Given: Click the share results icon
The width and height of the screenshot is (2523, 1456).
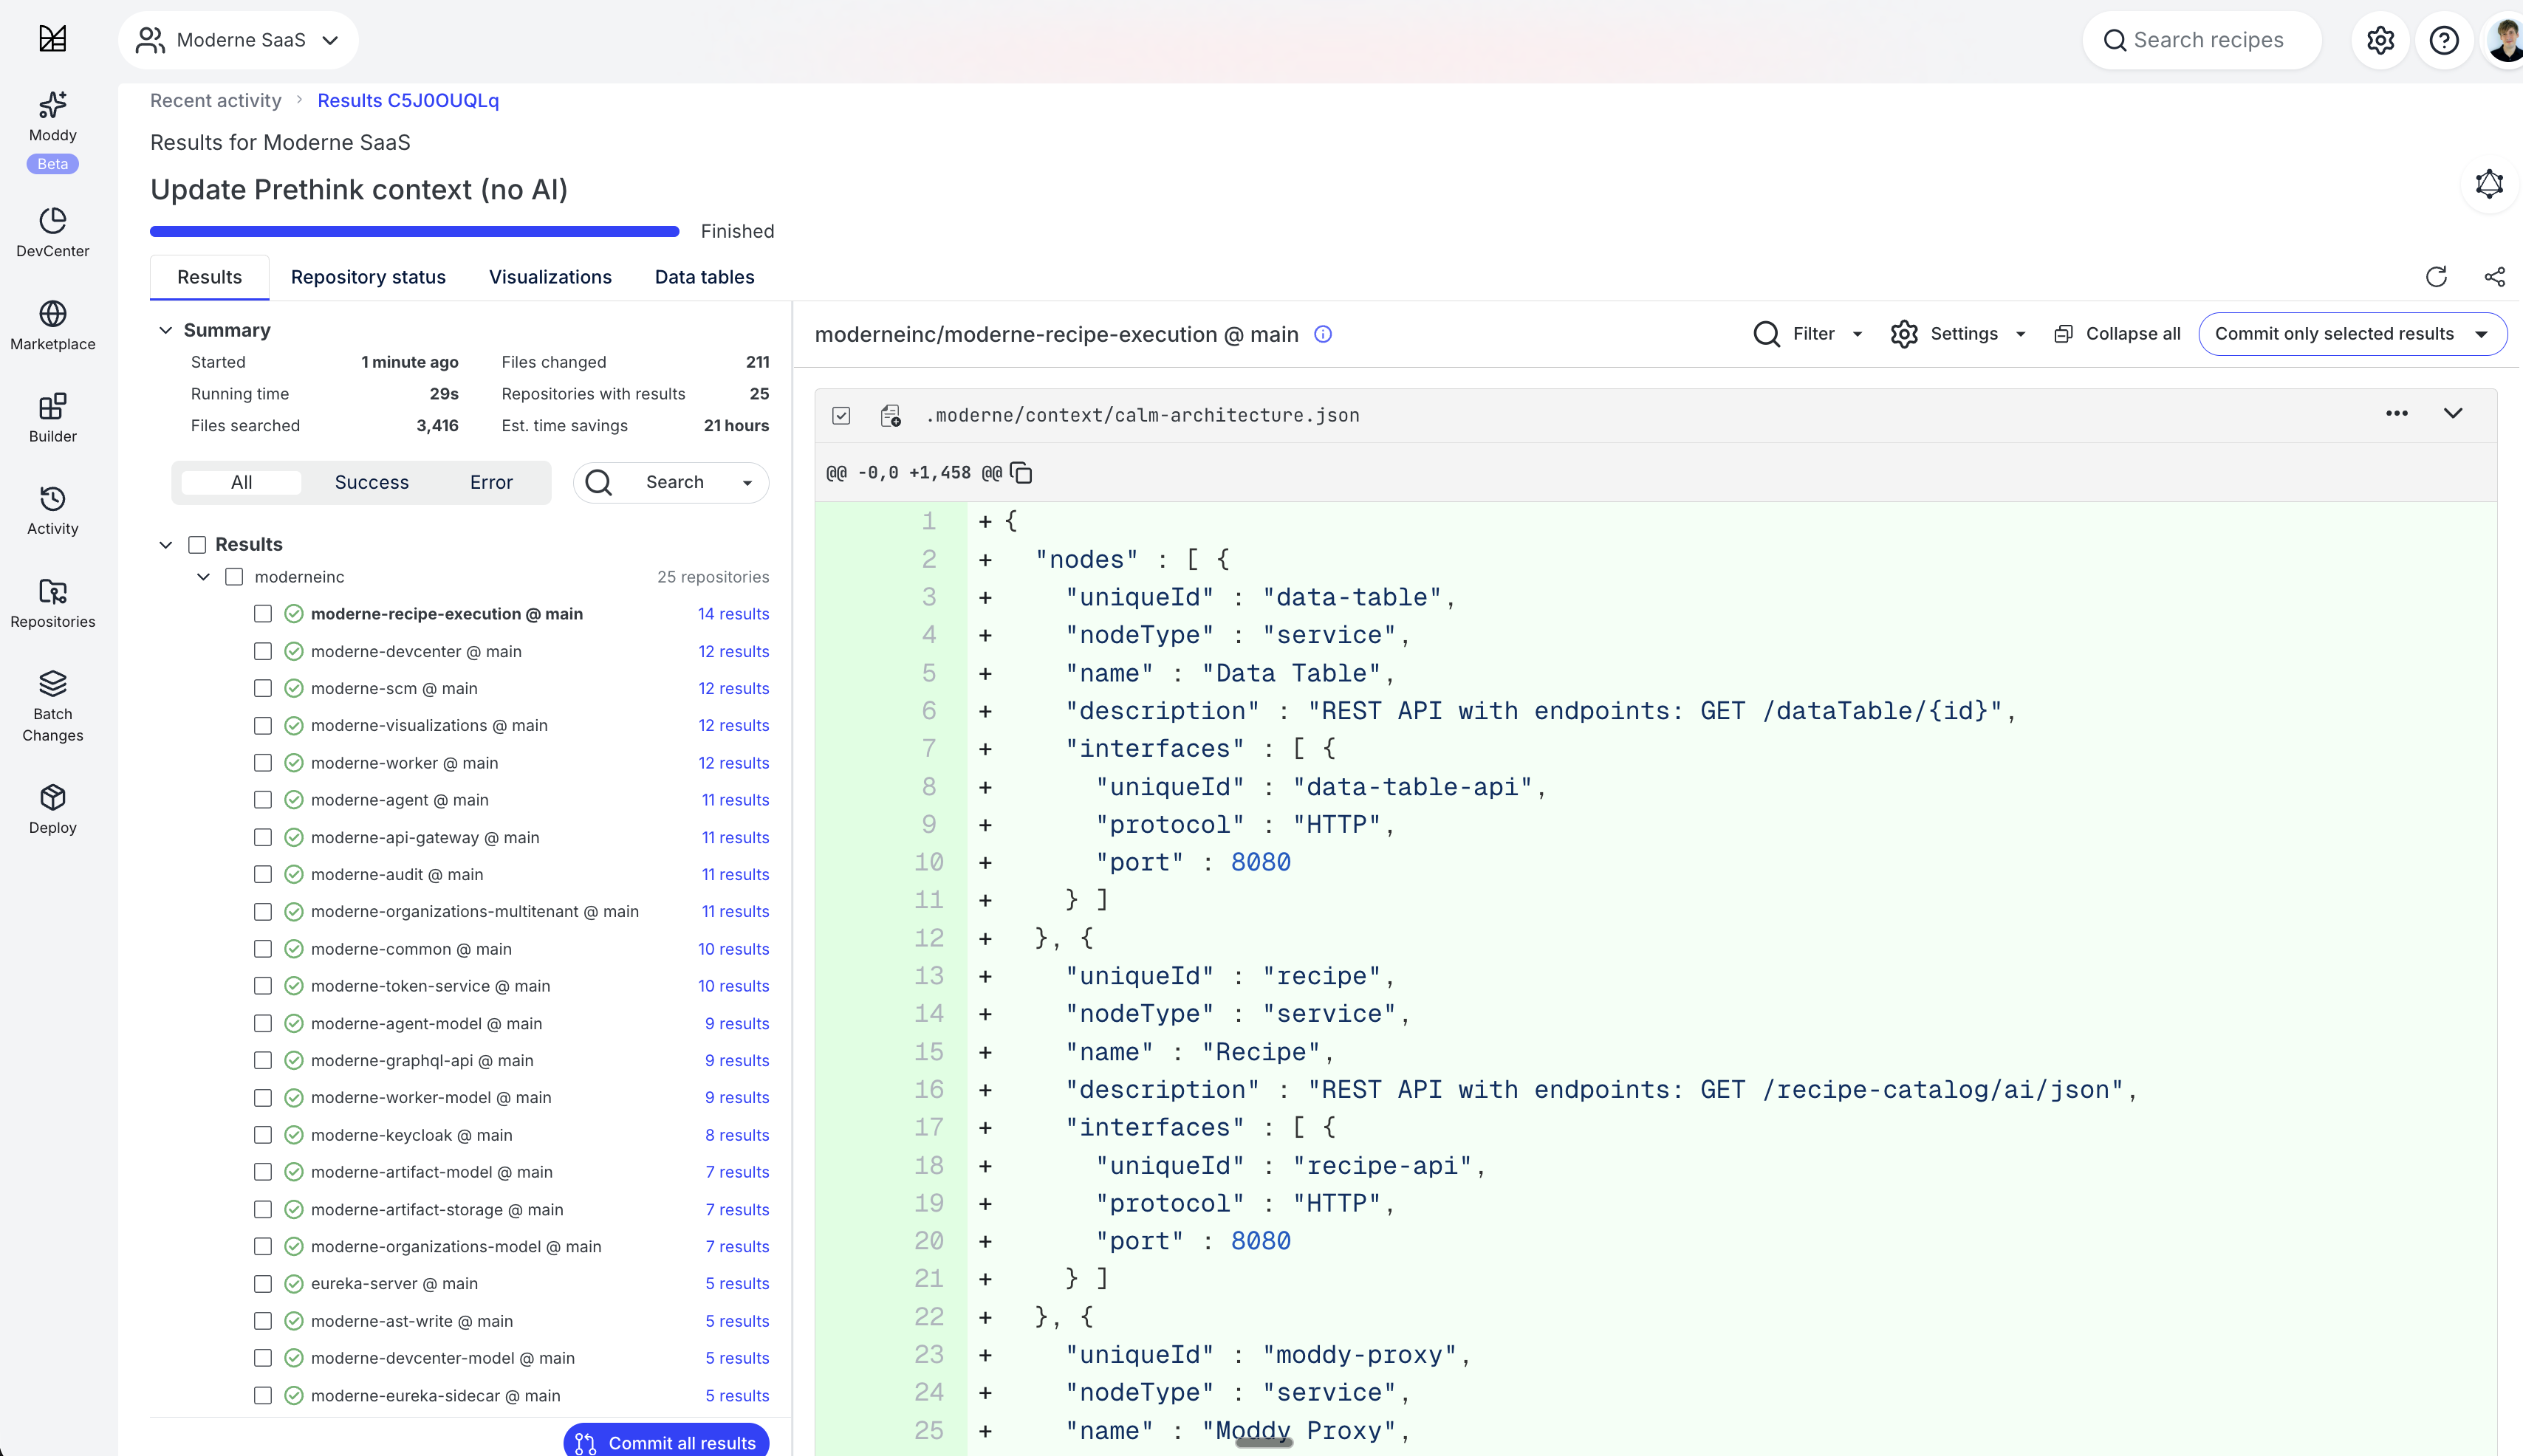Looking at the screenshot, I should [2494, 277].
